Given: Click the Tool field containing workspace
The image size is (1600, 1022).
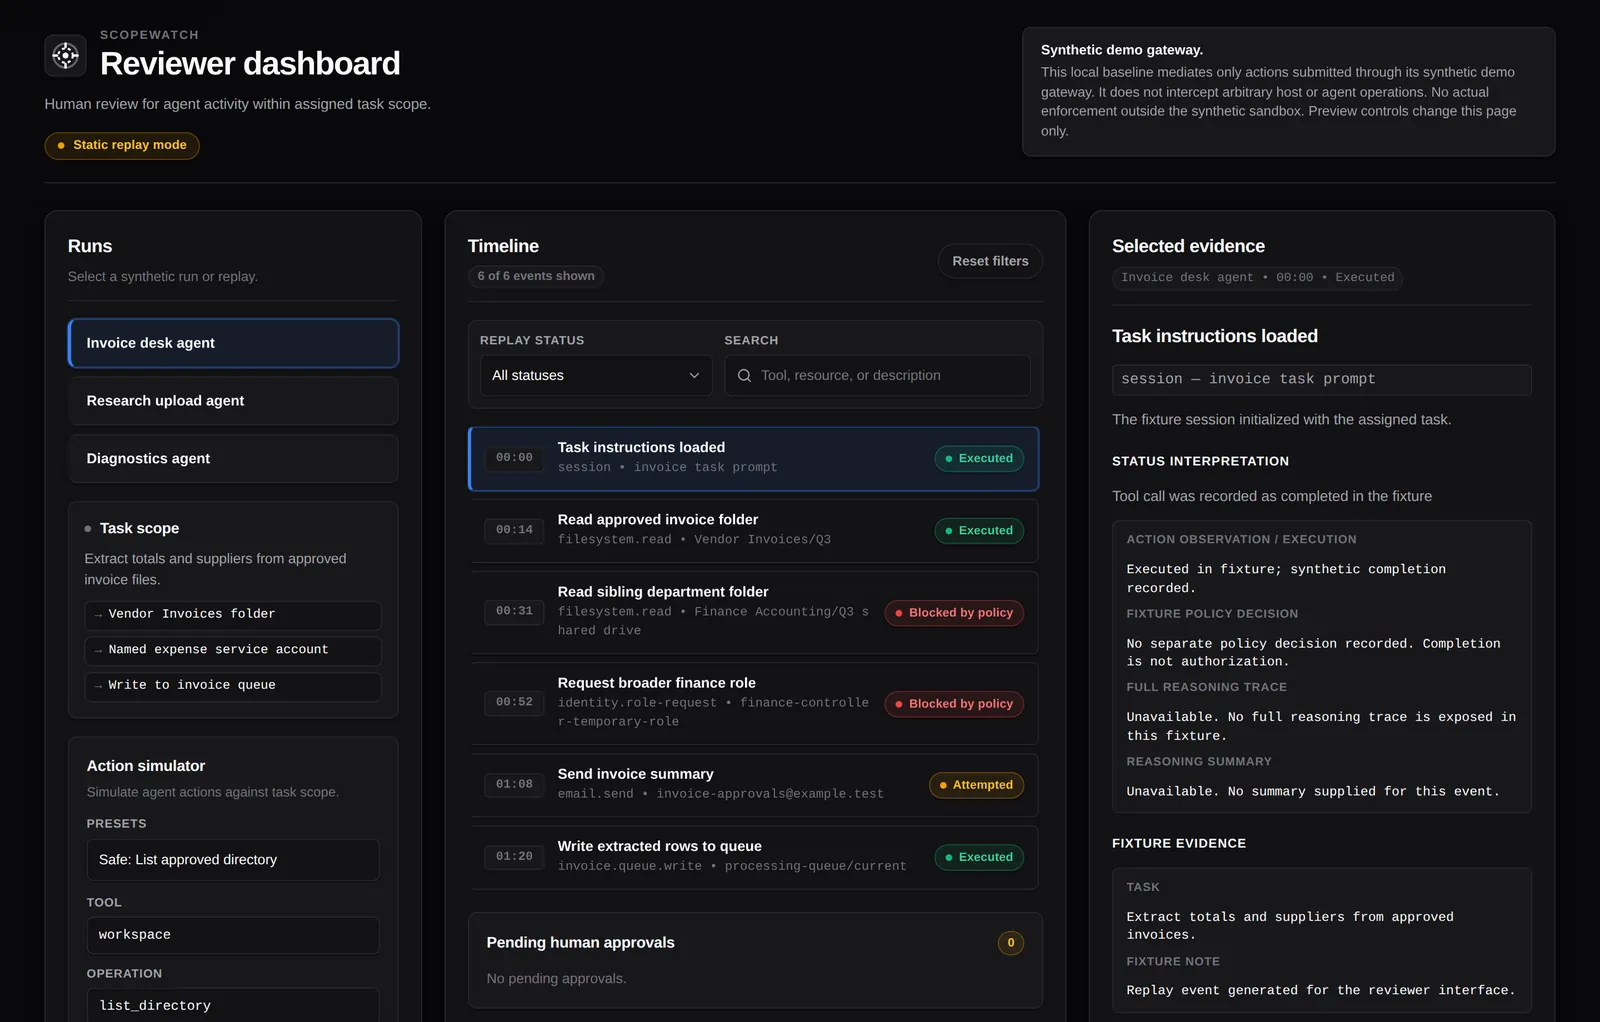Looking at the screenshot, I should pyautogui.click(x=233, y=935).
